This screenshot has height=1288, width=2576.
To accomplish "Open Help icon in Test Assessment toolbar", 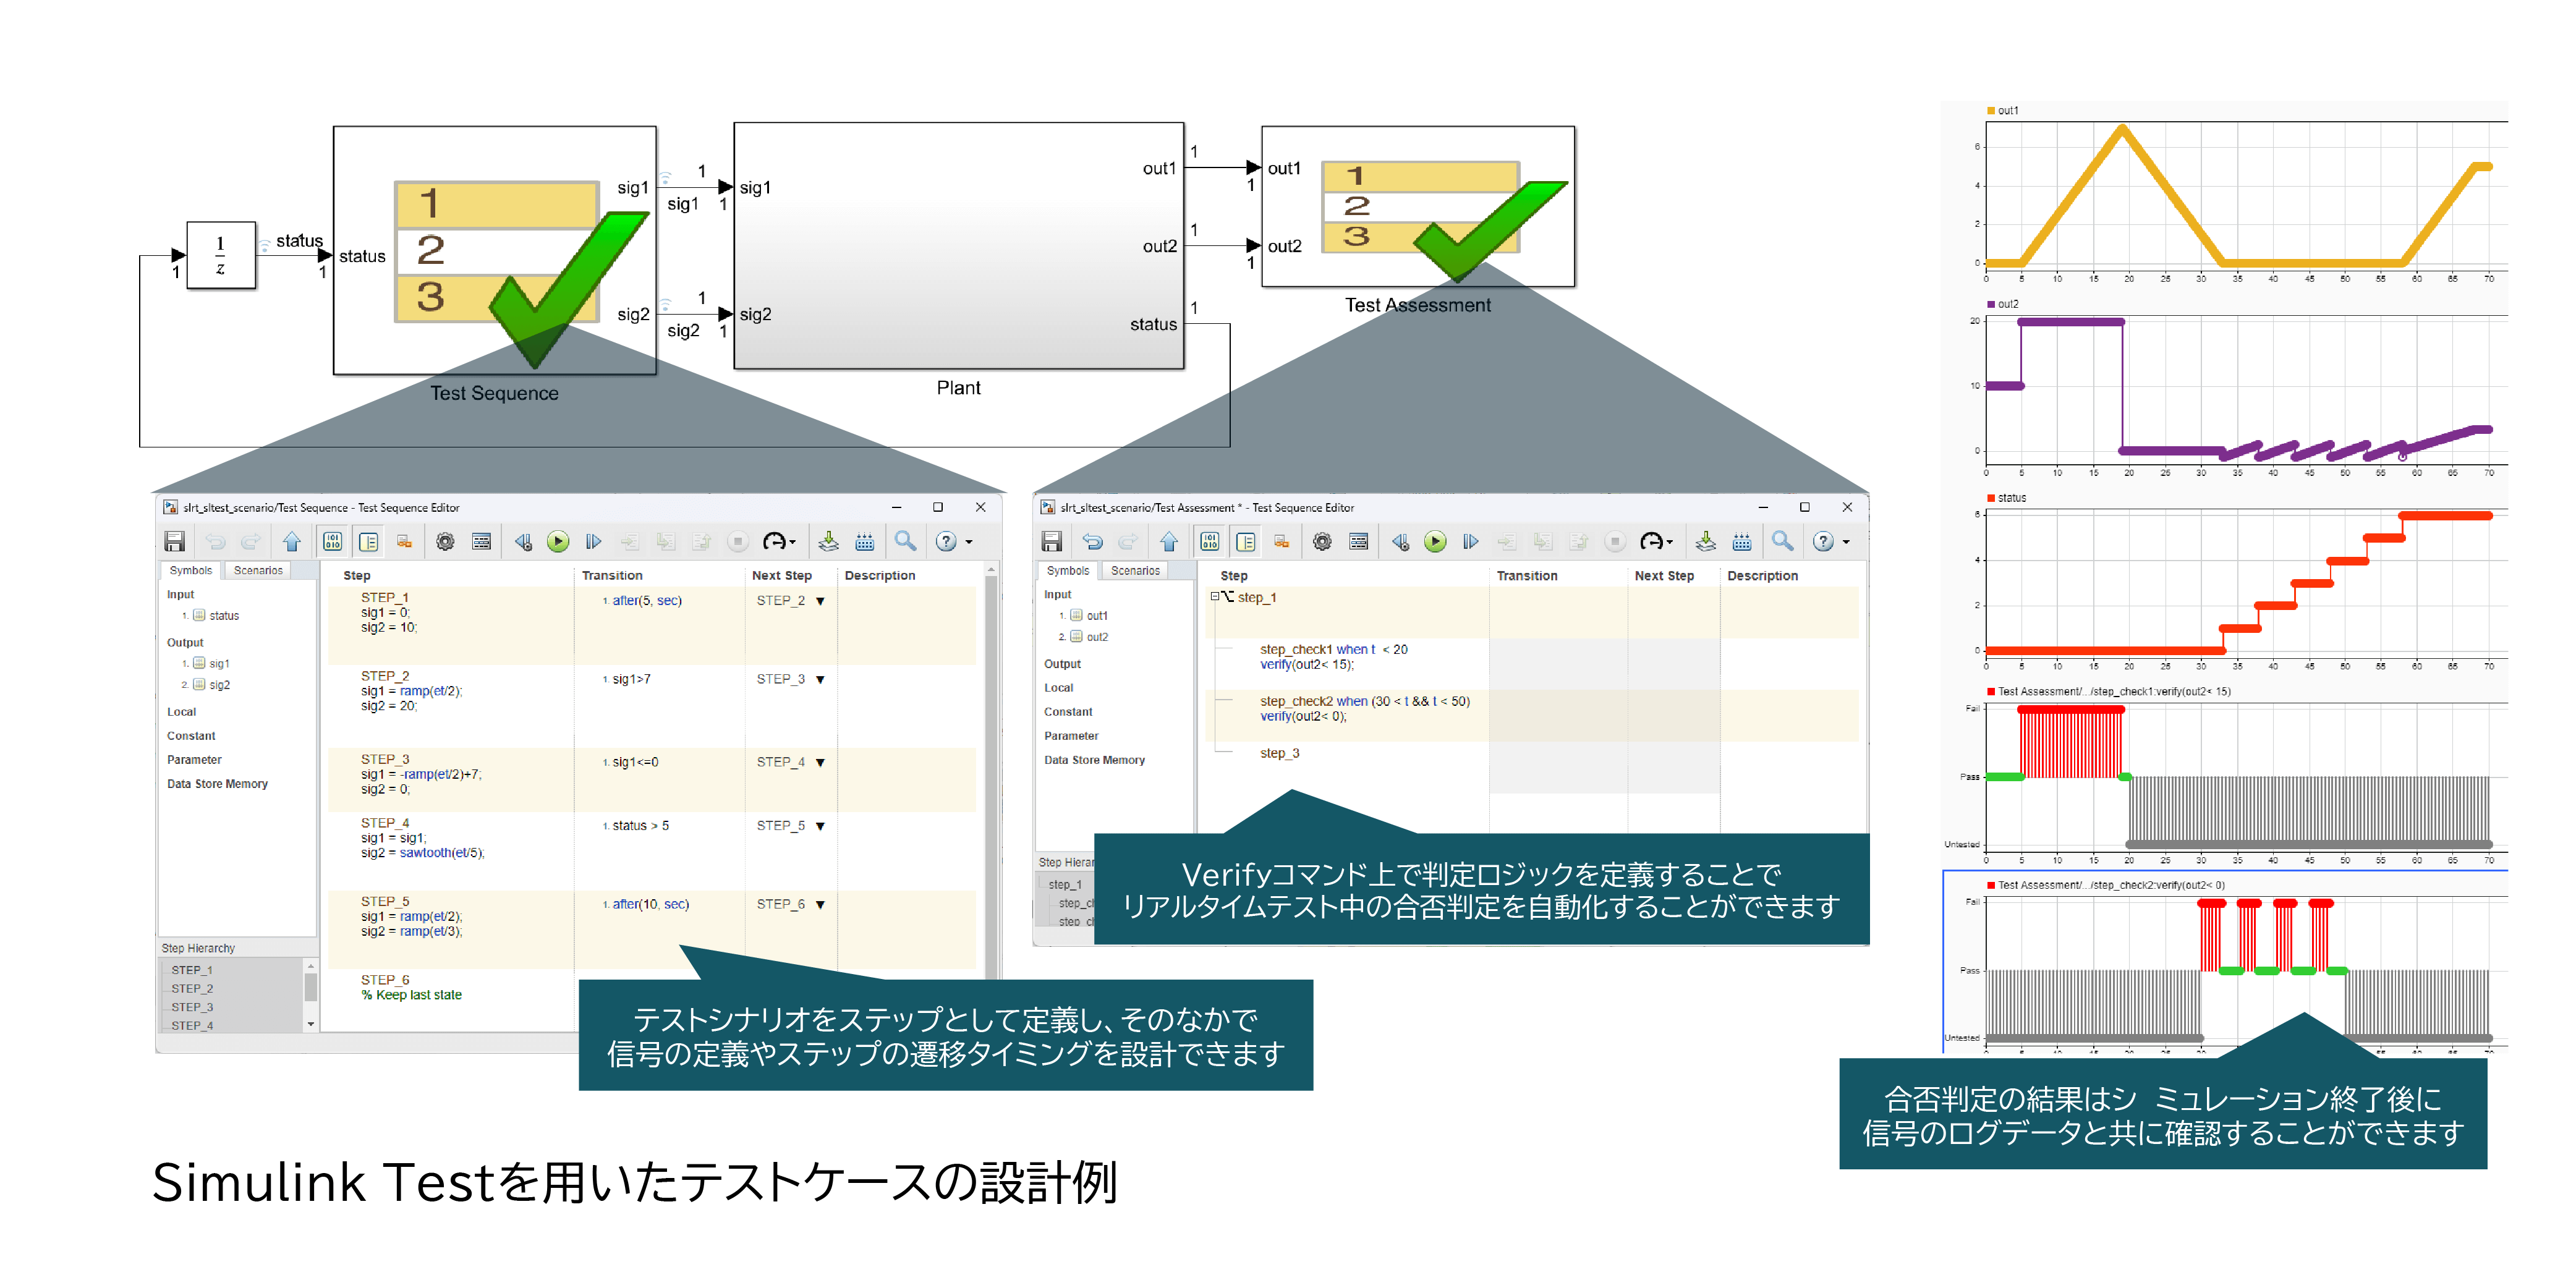I will coord(1823,541).
